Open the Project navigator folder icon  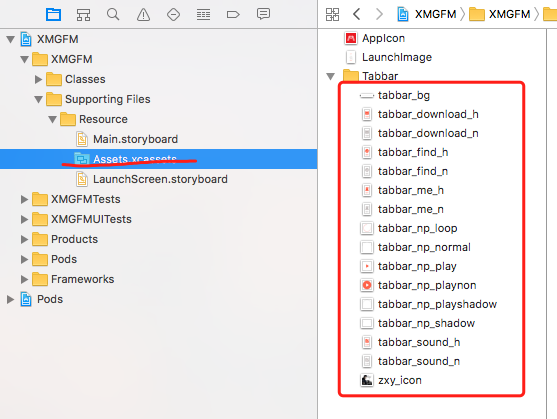click(x=53, y=15)
